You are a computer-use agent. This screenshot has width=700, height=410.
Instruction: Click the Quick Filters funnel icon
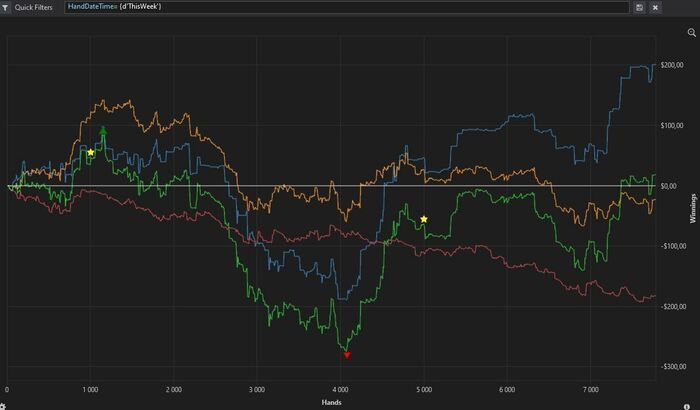pyautogui.click(x=5, y=7)
